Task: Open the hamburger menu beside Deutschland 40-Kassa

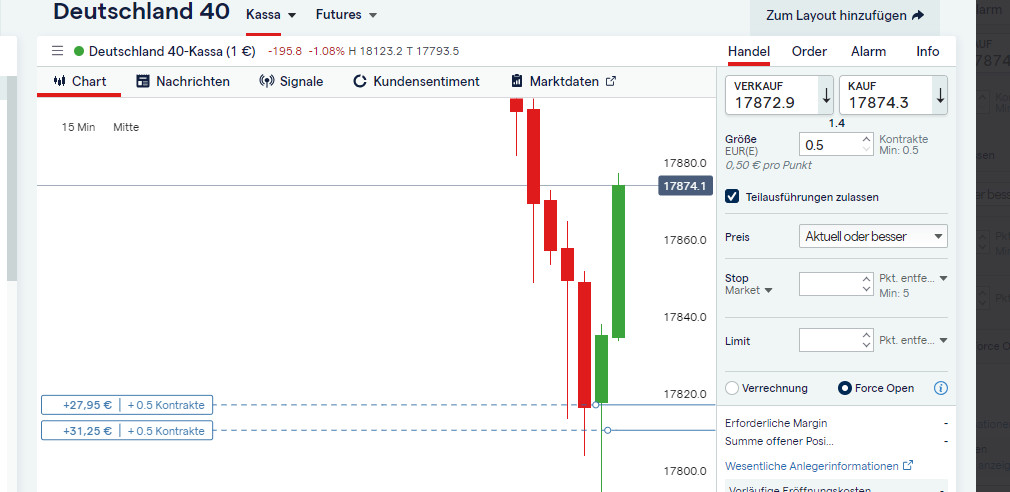Action: 57,51
